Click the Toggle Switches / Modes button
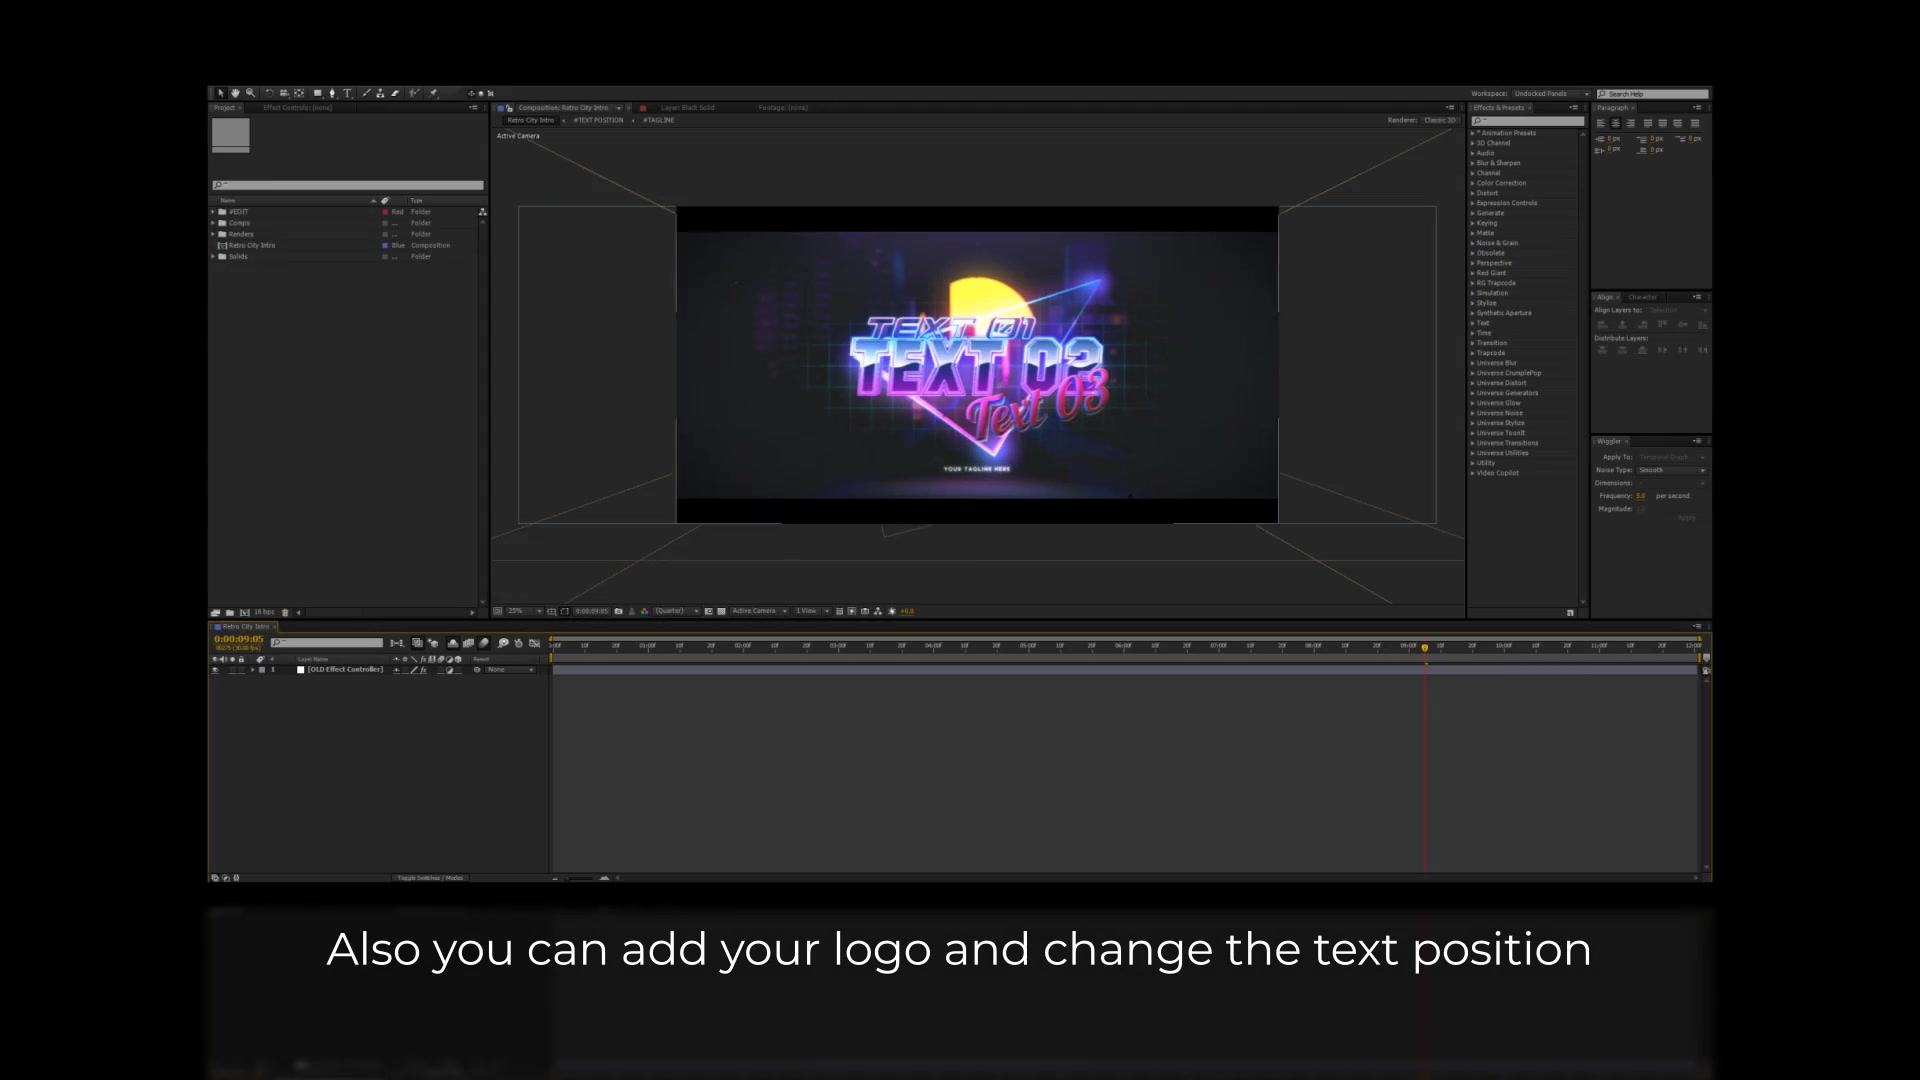This screenshot has width=1920, height=1080. click(x=430, y=878)
